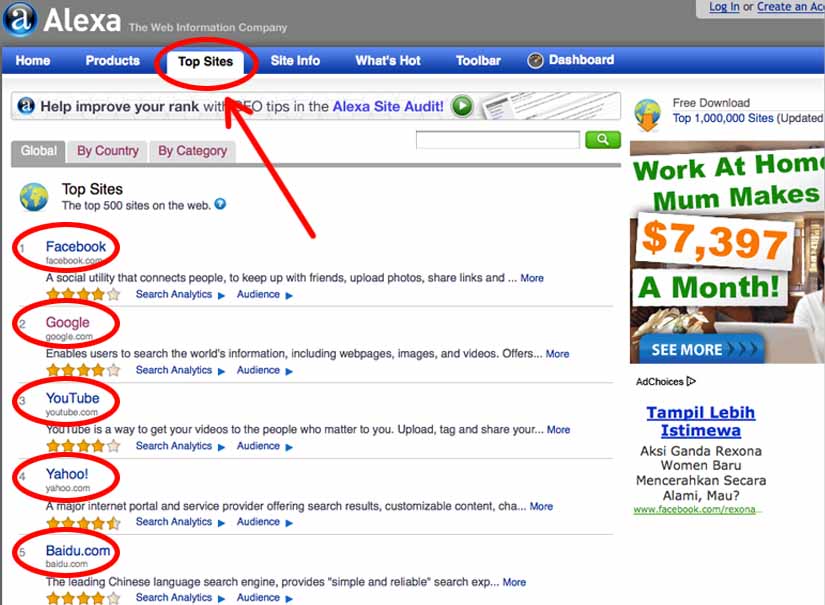Open the Alexa Site Audit link
This screenshot has height=605, width=825.
(x=388, y=106)
